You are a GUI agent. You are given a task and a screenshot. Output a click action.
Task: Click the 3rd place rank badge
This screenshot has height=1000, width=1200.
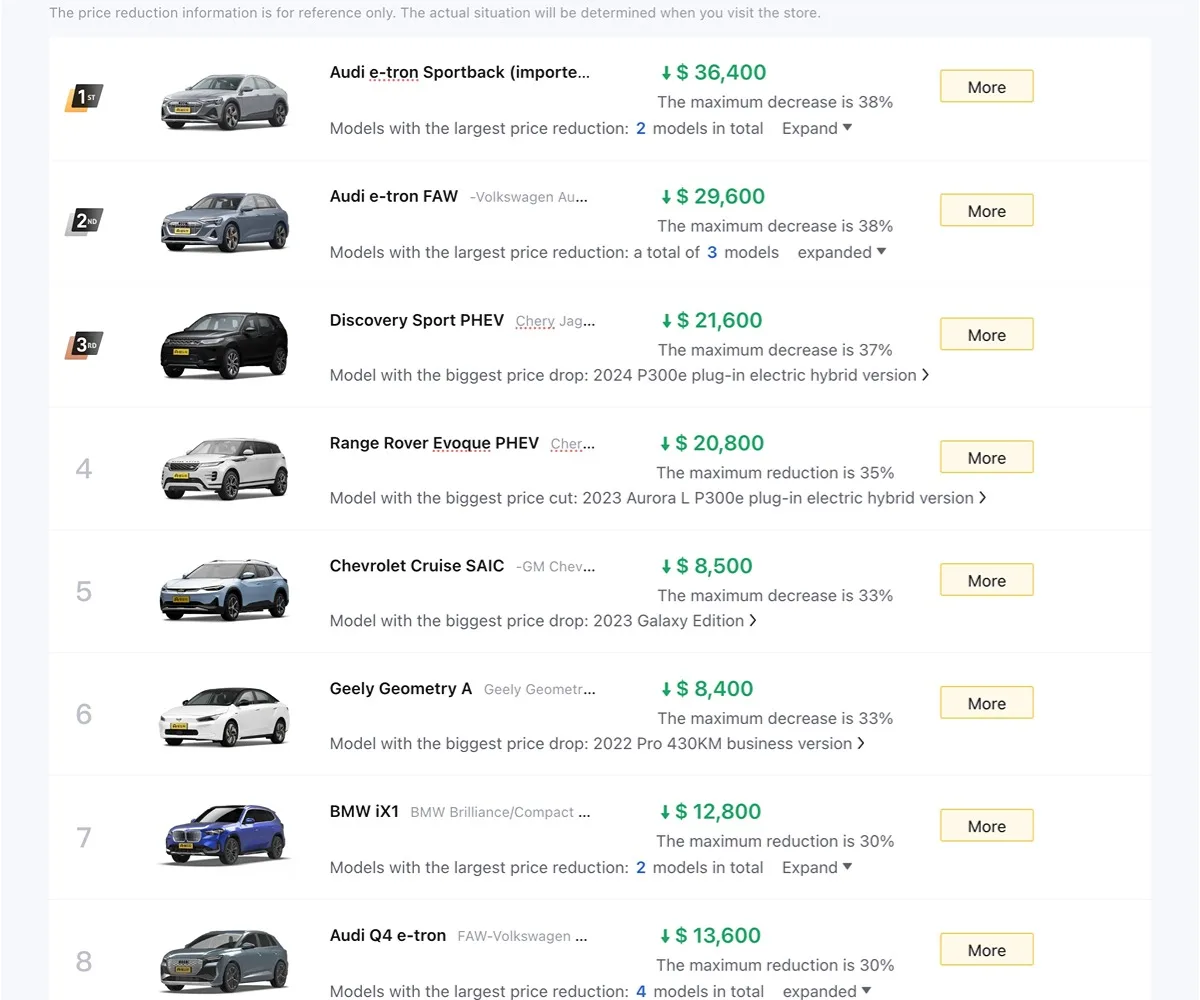84,345
